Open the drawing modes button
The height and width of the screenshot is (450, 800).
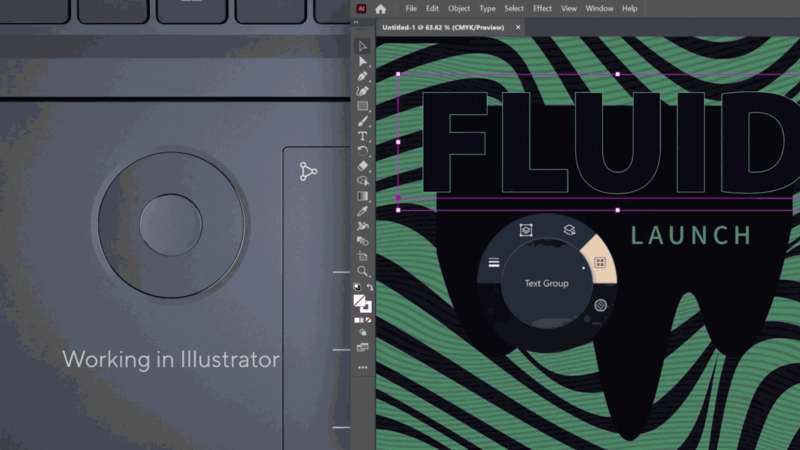362,333
